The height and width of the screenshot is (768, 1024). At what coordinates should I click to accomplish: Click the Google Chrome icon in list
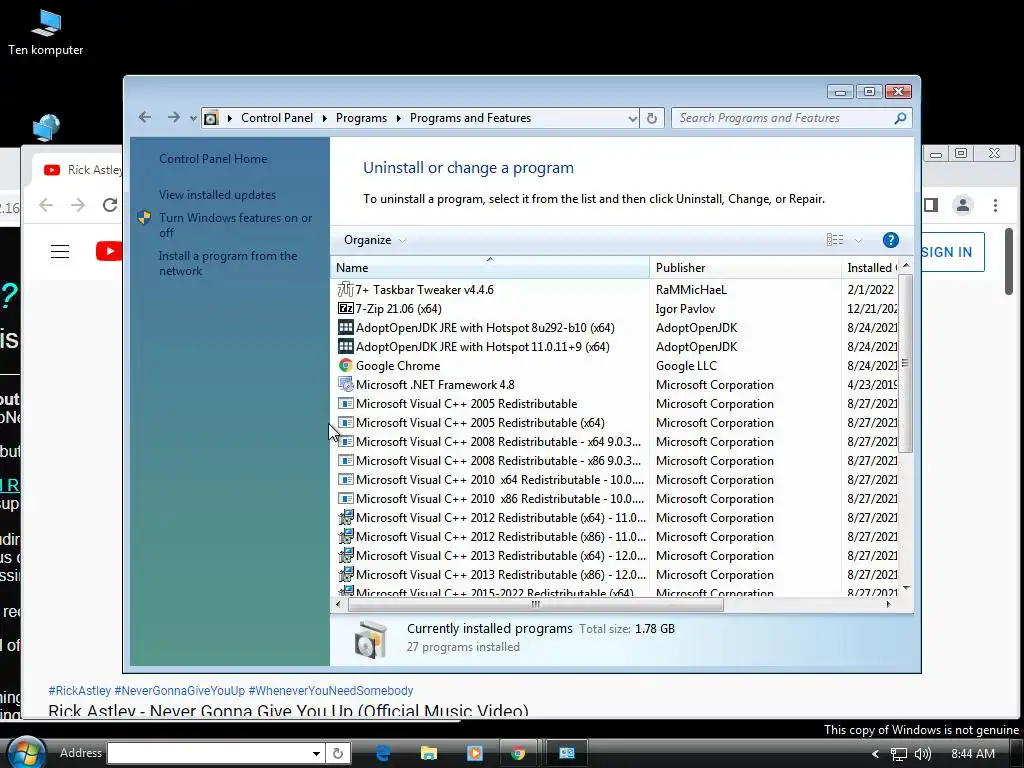click(345, 366)
